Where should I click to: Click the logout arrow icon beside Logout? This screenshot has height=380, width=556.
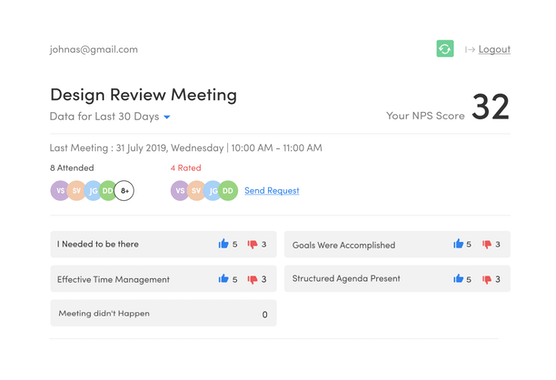[x=470, y=50]
